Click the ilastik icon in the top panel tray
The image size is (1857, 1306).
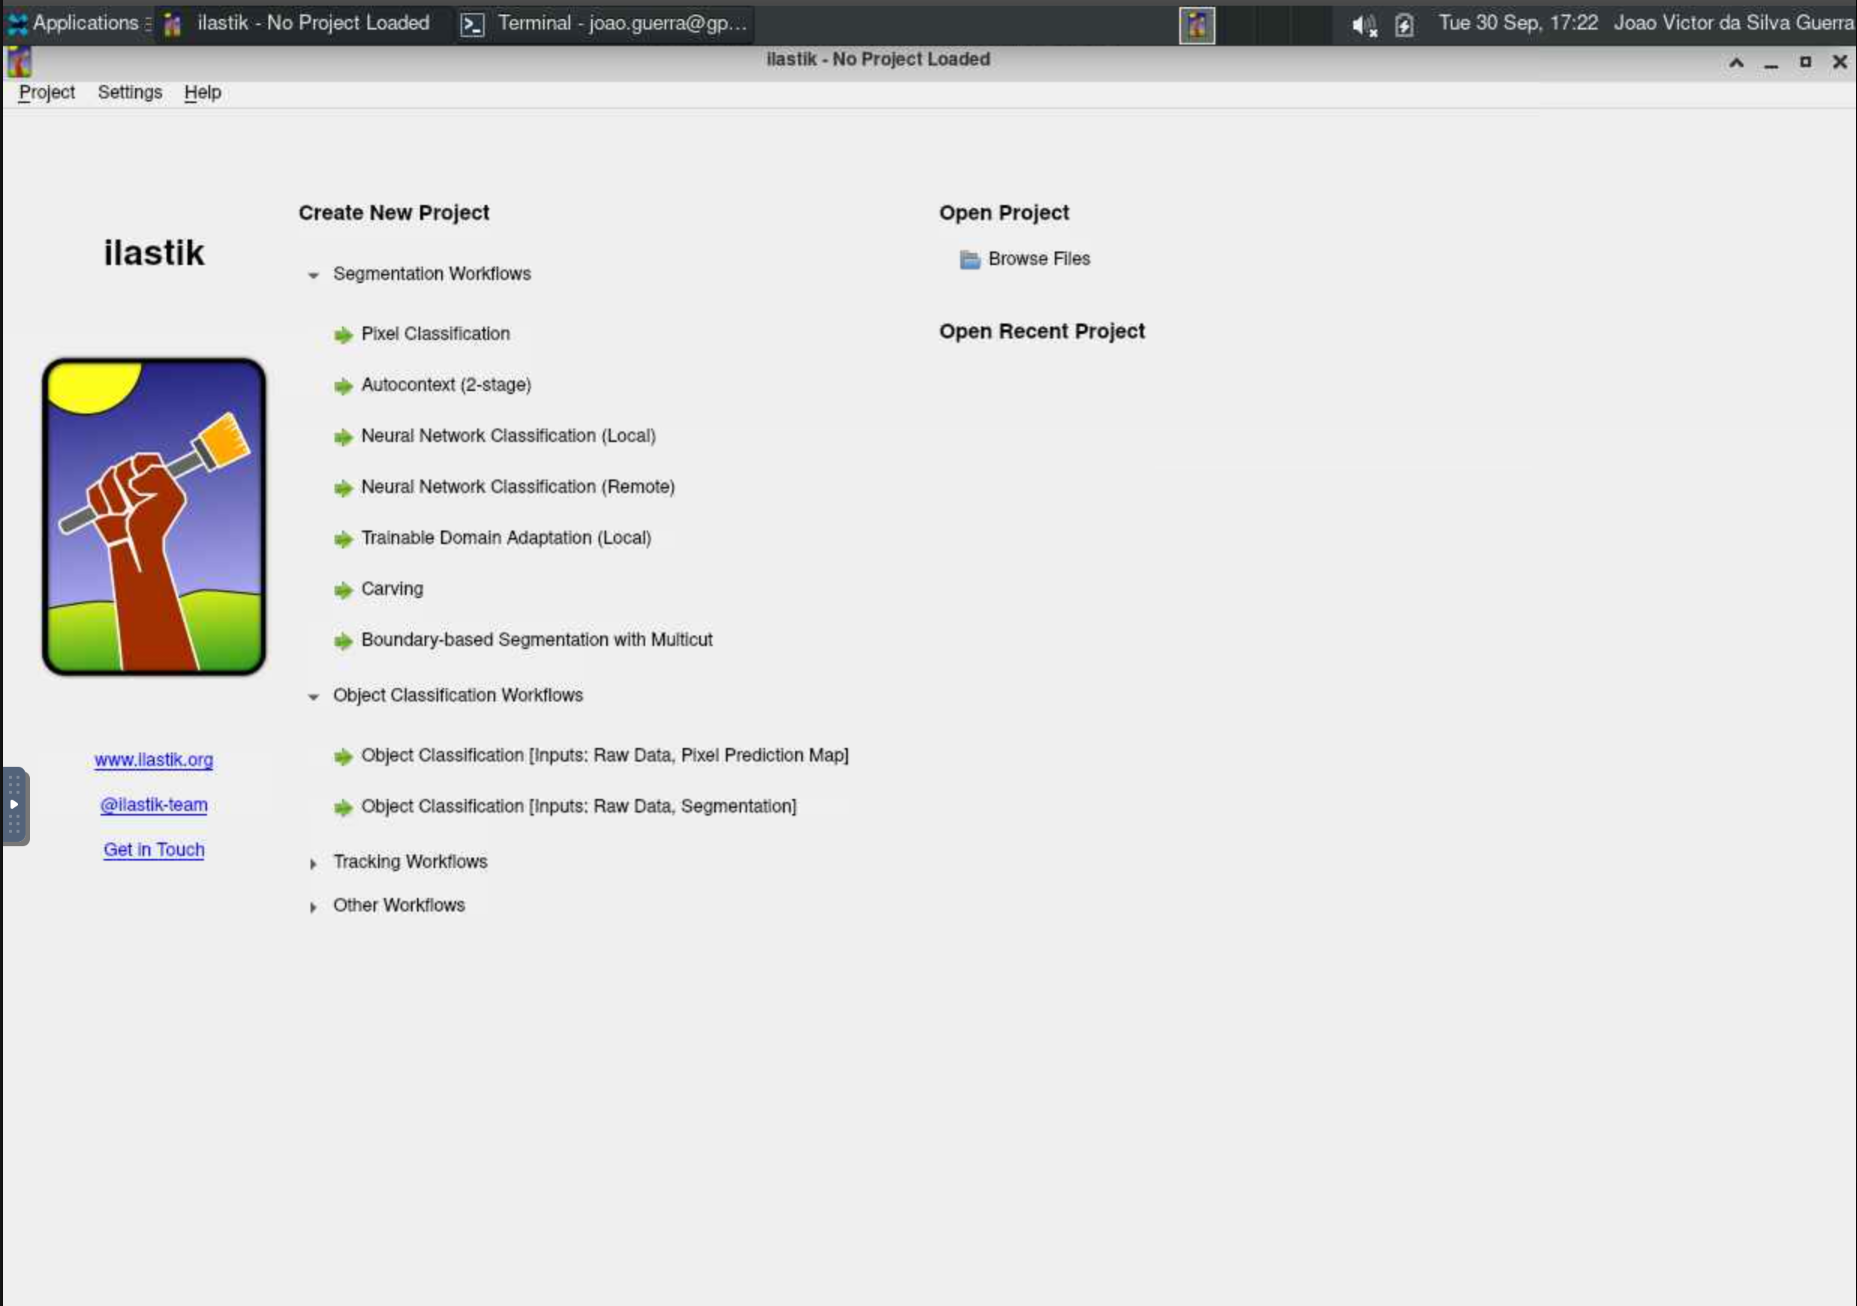[x=1196, y=25]
